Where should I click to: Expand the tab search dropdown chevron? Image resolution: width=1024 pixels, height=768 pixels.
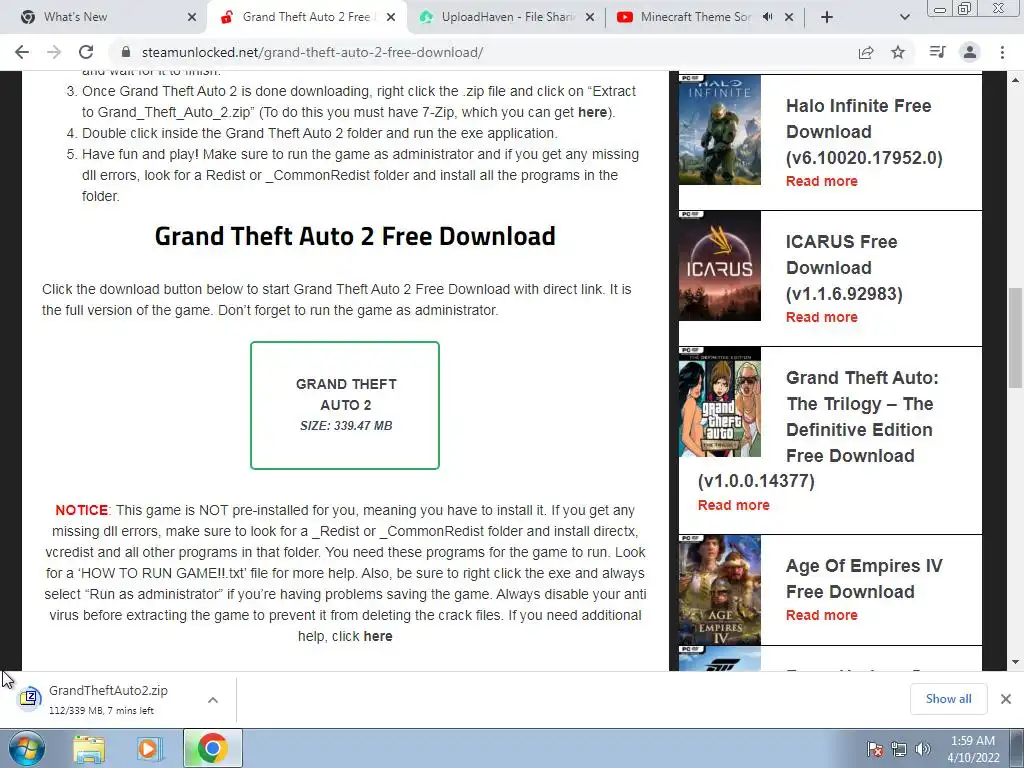904,17
